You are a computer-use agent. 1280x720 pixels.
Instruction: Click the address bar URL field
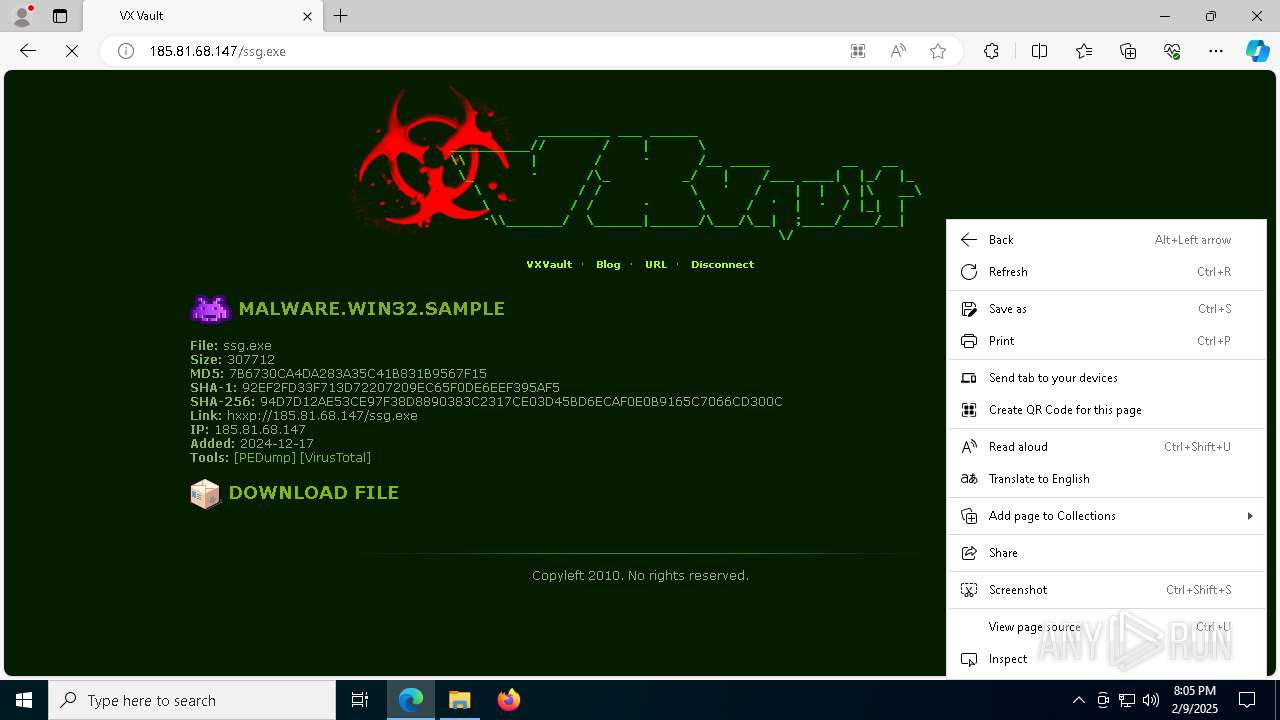[490, 51]
